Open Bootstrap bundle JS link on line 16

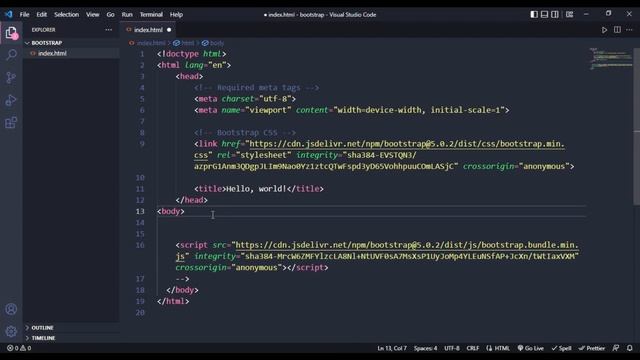(x=407, y=245)
